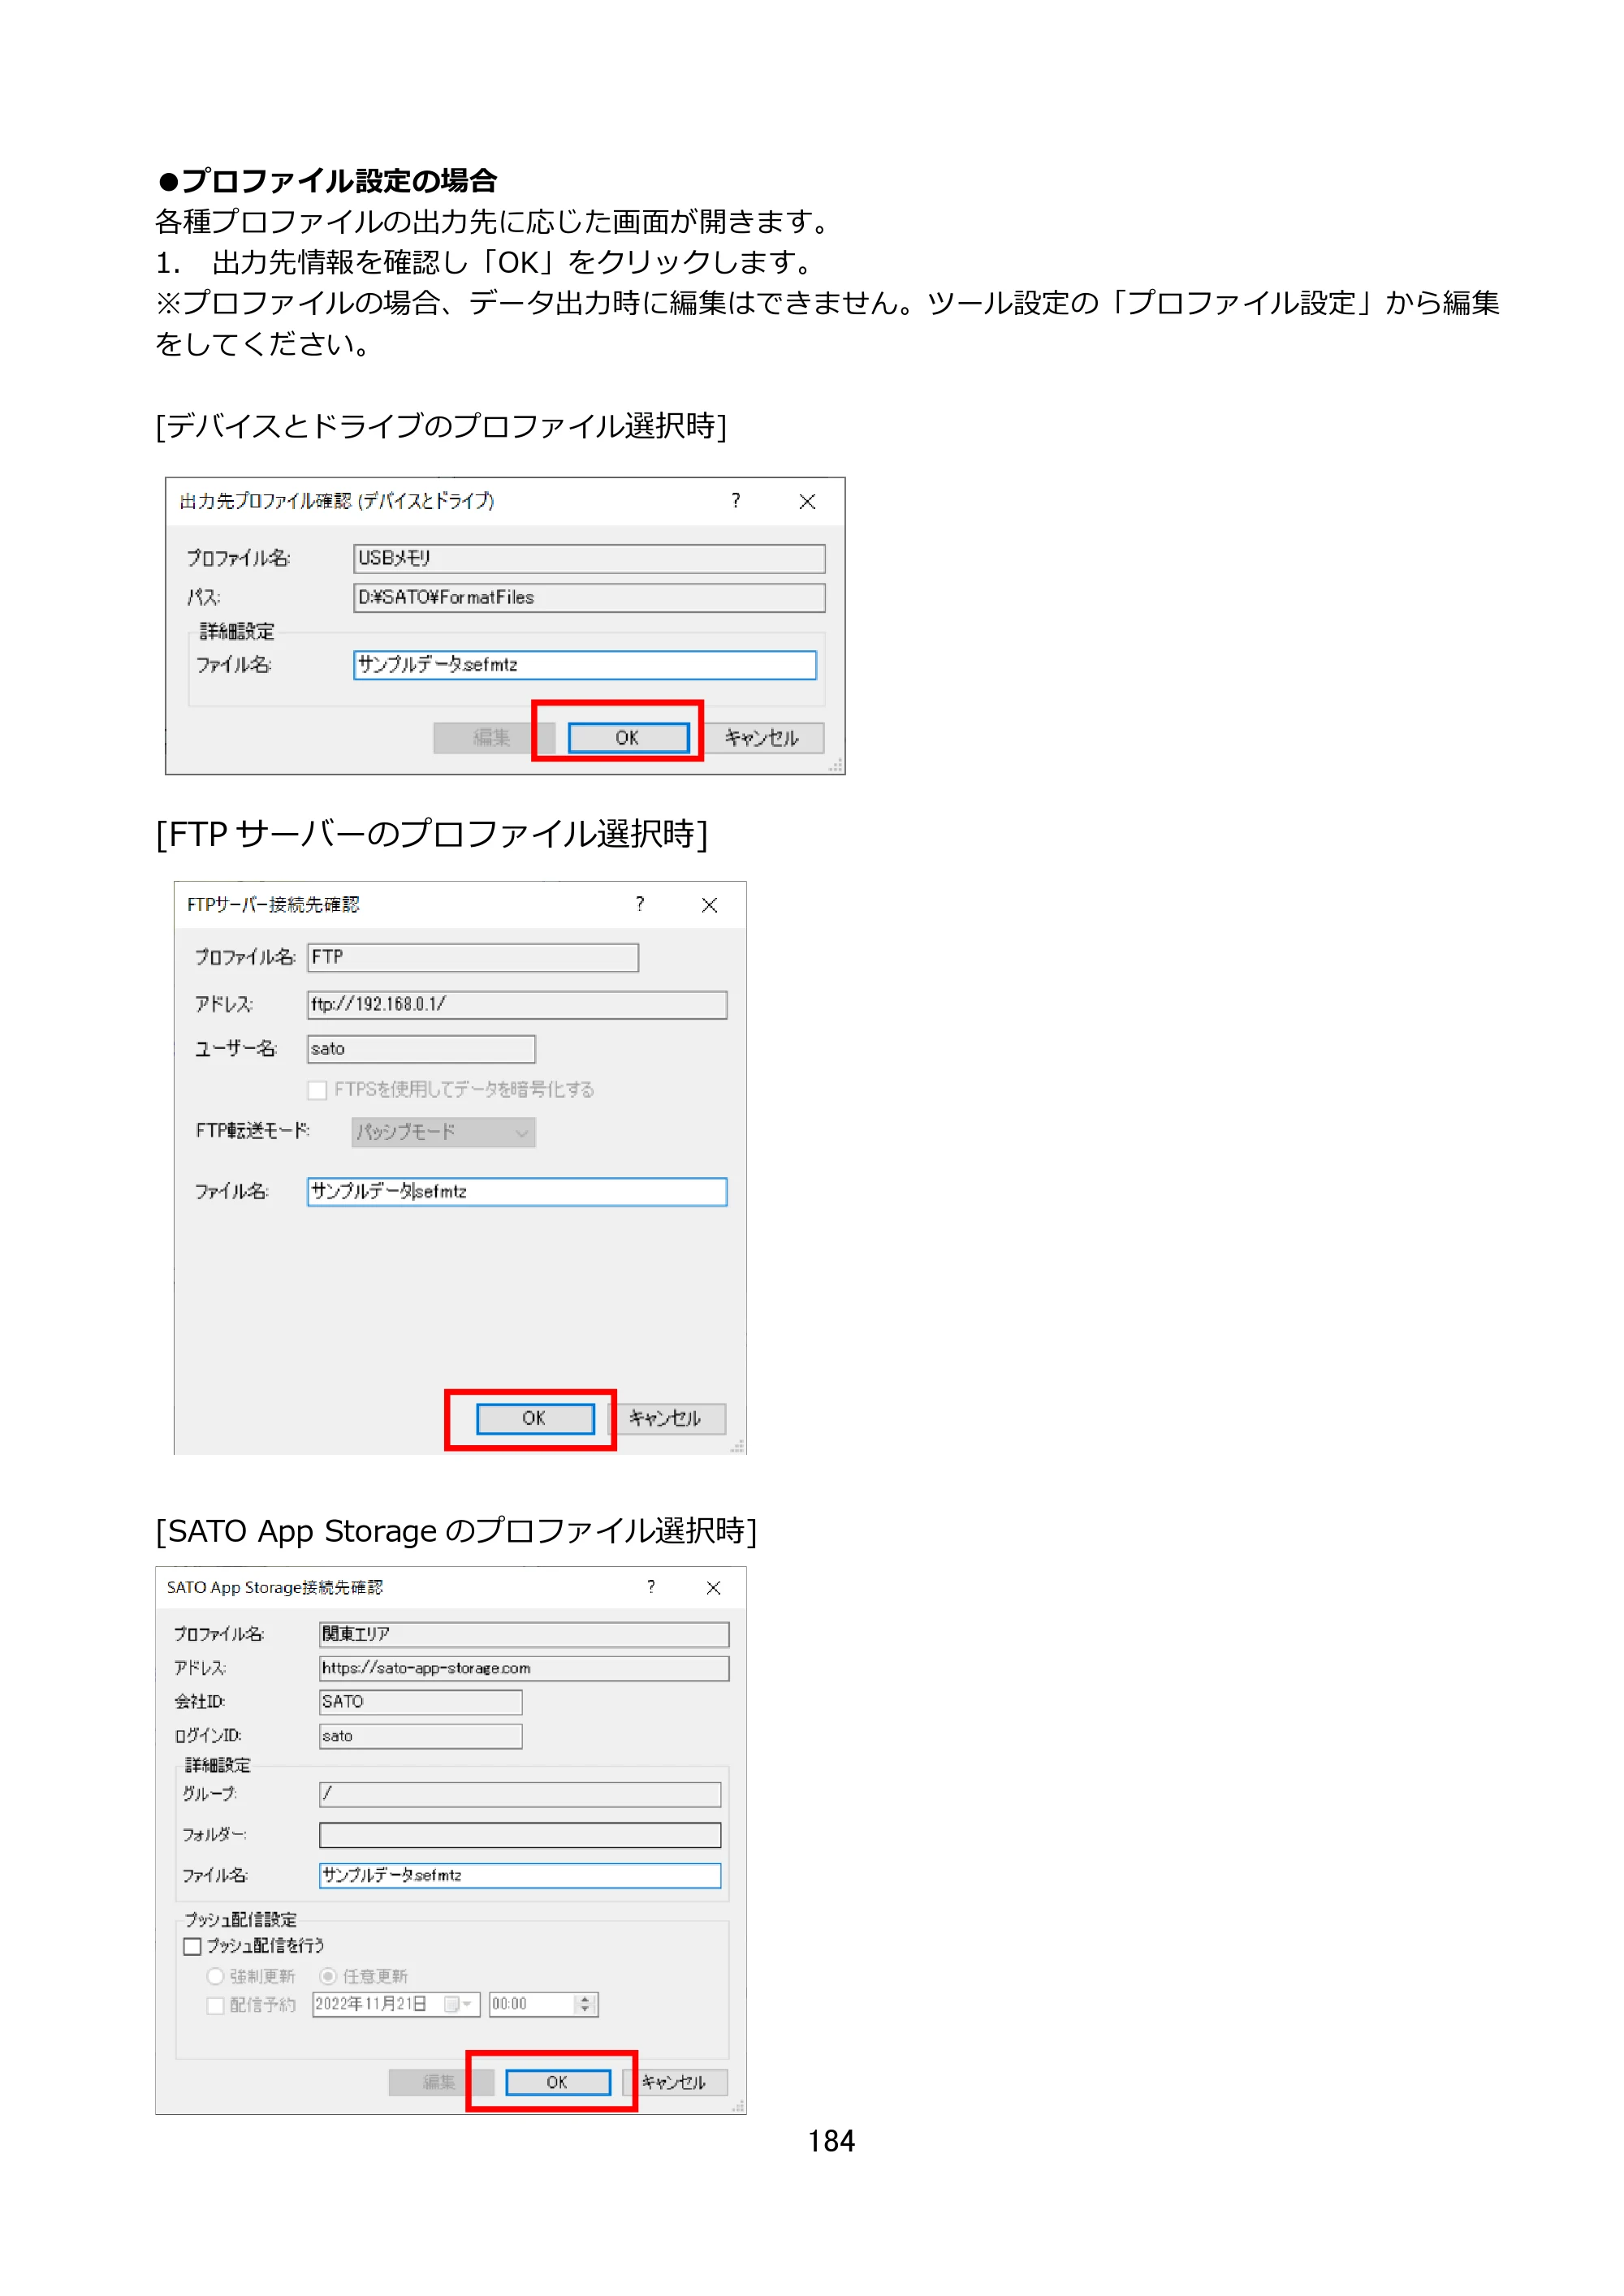Click the ユーザー名 field in the FTP dialog
Screen dimensions: 1624x2296
click(x=421, y=1049)
